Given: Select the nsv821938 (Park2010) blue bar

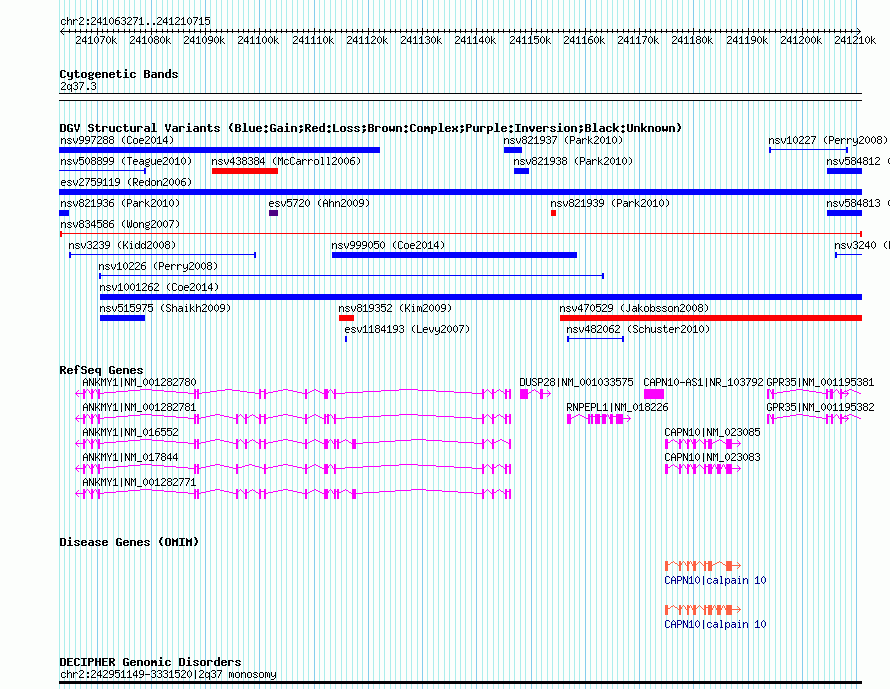Looking at the screenshot, I should coord(521,171).
